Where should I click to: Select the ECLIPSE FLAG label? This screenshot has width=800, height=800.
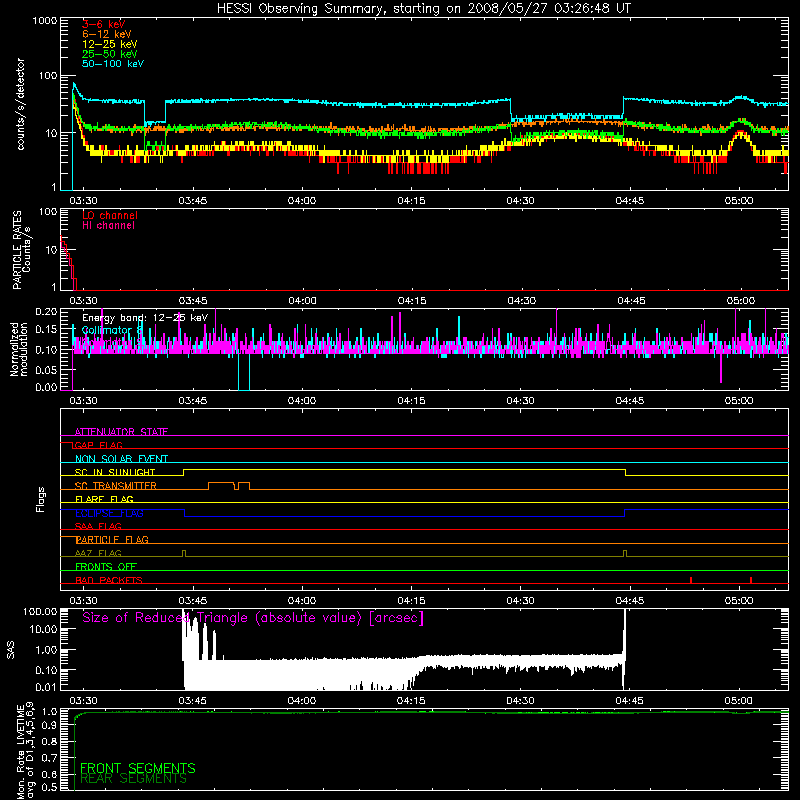pyautogui.click(x=109, y=513)
